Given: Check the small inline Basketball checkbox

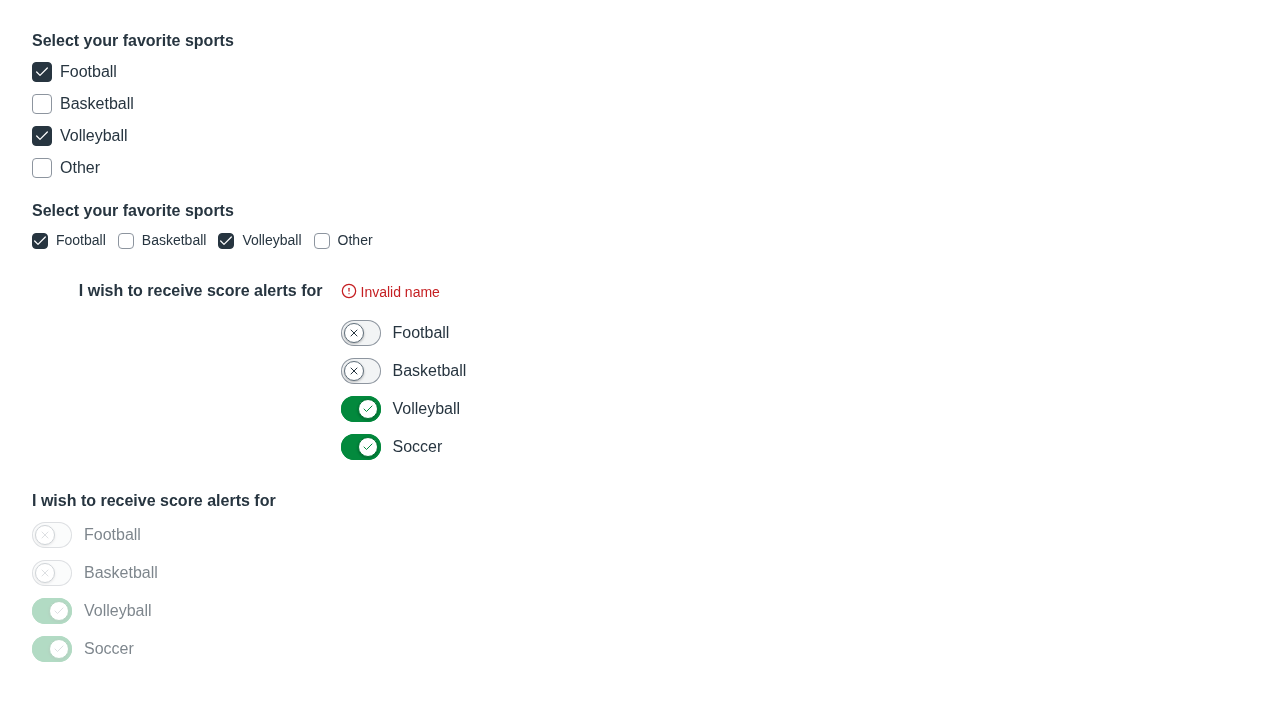Looking at the screenshot, I should [126, 241].
